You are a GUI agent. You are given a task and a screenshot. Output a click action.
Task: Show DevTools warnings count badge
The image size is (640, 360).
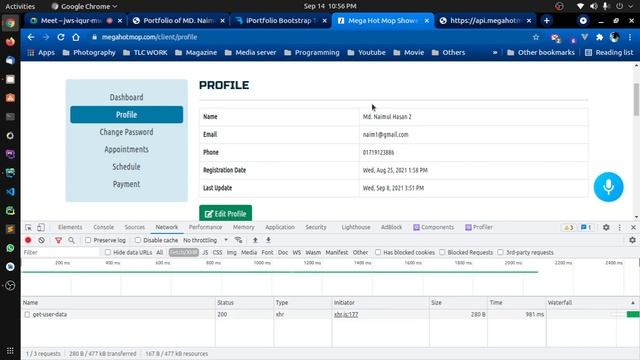point(569,227)
